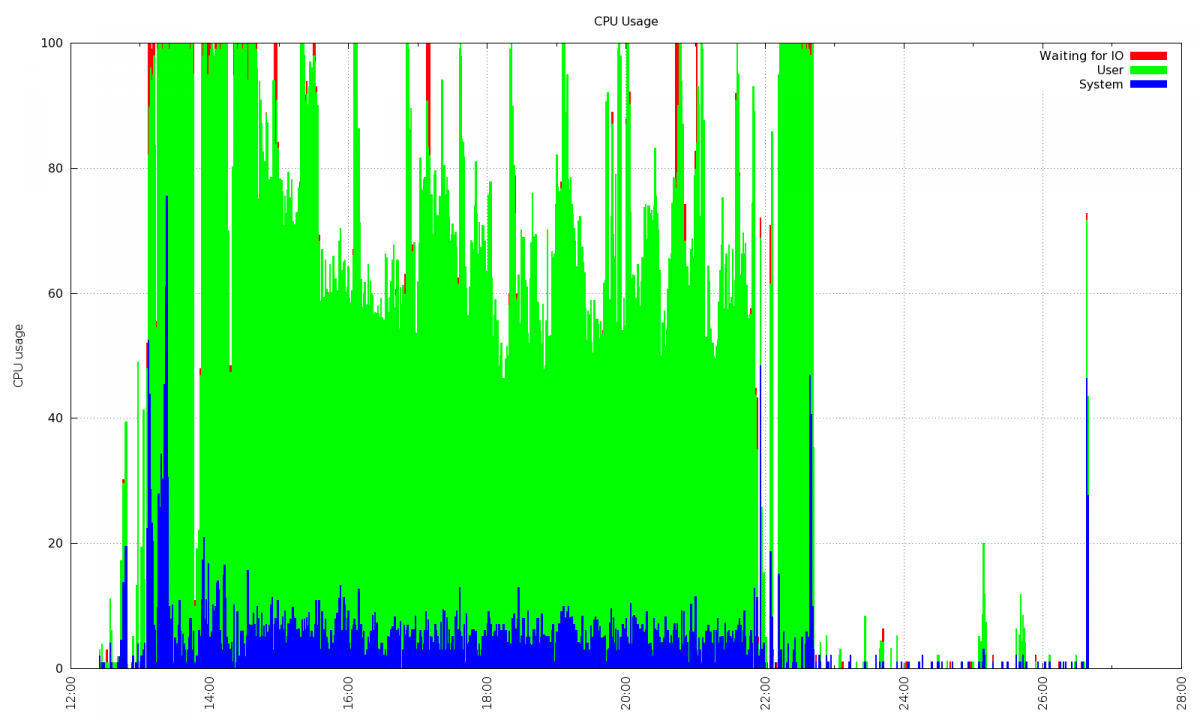Click the 60 y-axis tick label
The width and height of the screenshot is (1200, 720).
point(55,293)
